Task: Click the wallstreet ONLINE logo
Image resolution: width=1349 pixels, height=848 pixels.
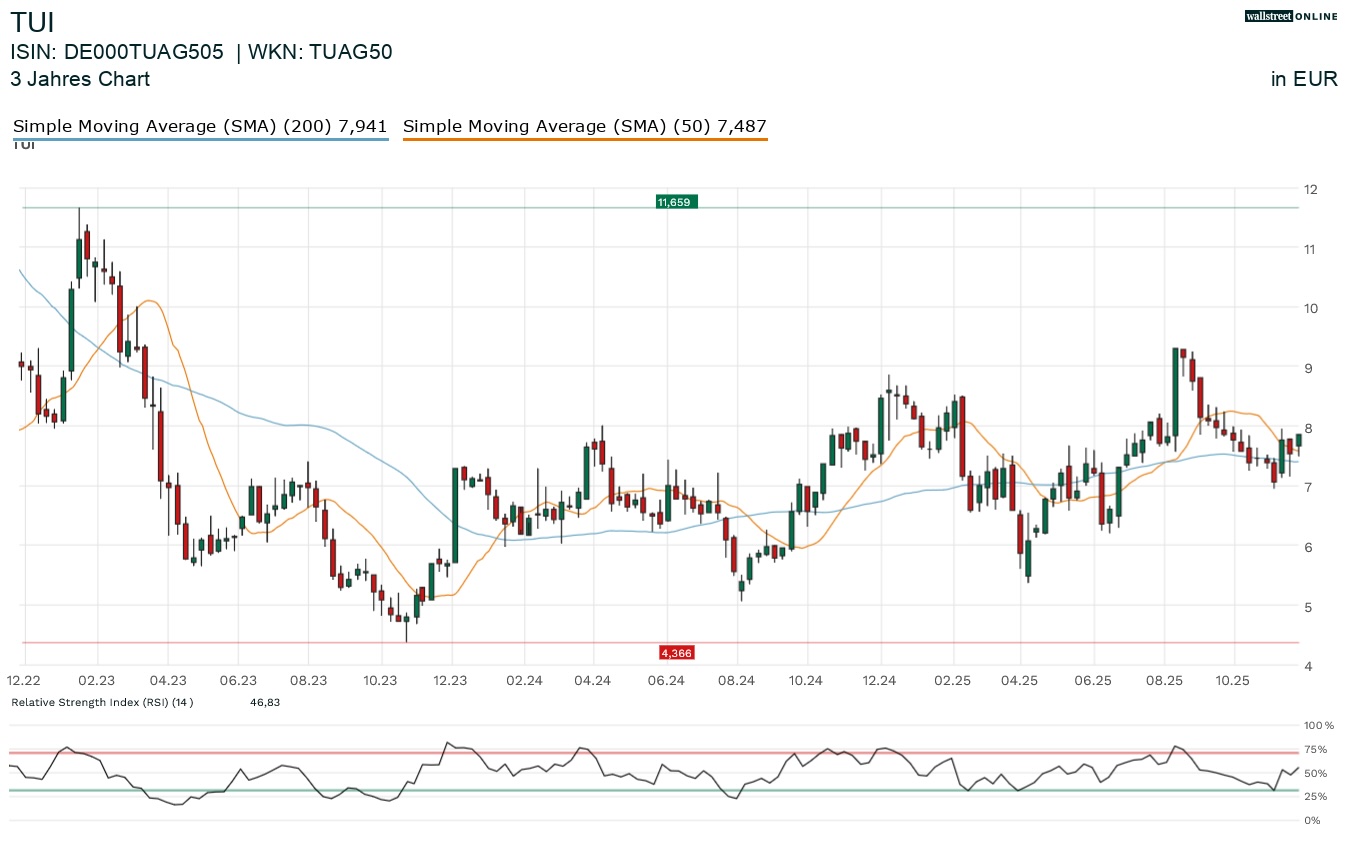Action: (x=1291, y=16)
